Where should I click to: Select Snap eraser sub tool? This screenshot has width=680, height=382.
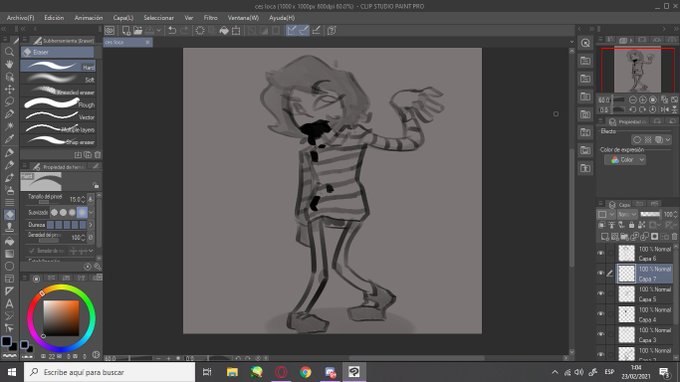point(58,141)
